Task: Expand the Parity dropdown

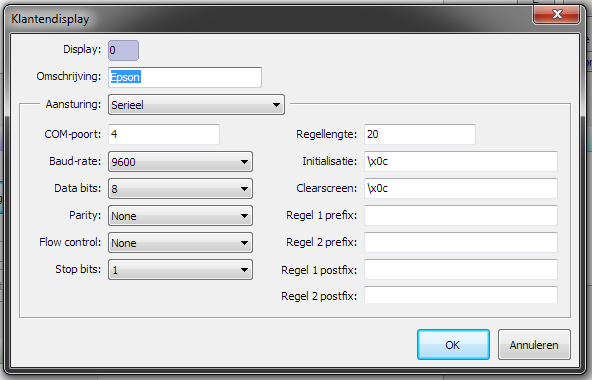Action: coord(180,216)
